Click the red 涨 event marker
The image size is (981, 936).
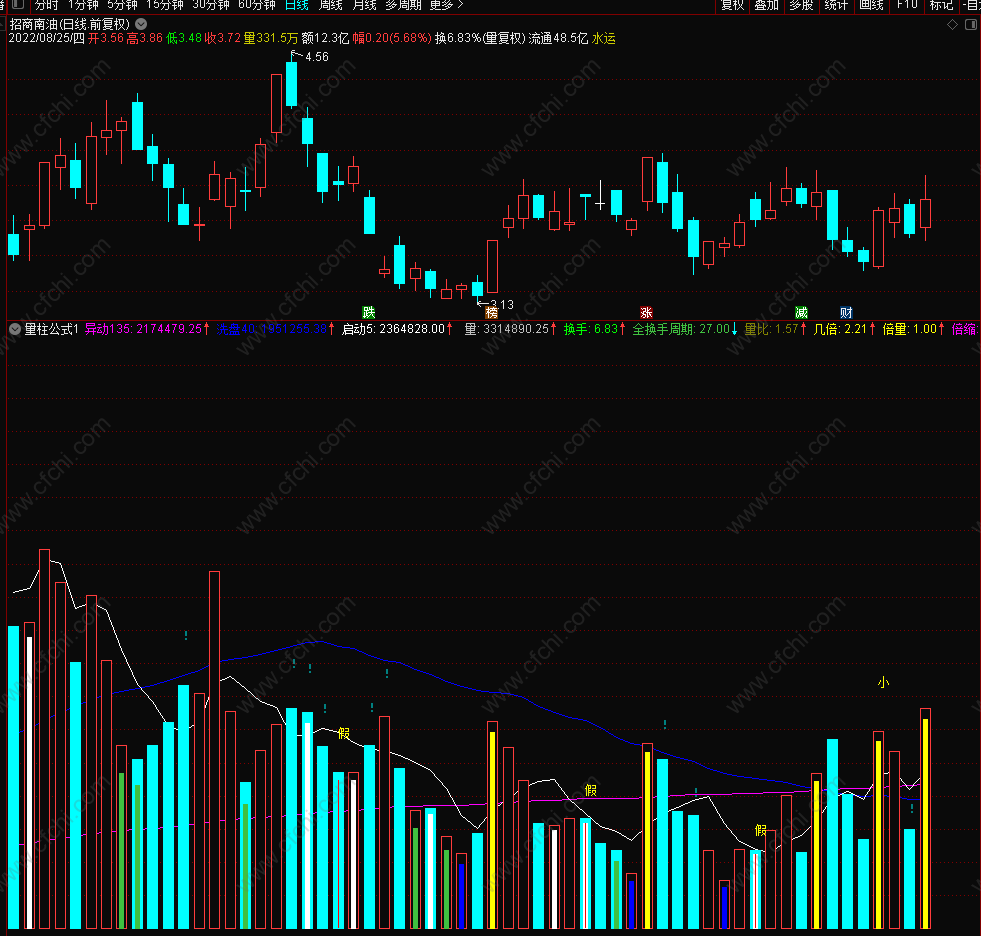[x=646, y=312]
